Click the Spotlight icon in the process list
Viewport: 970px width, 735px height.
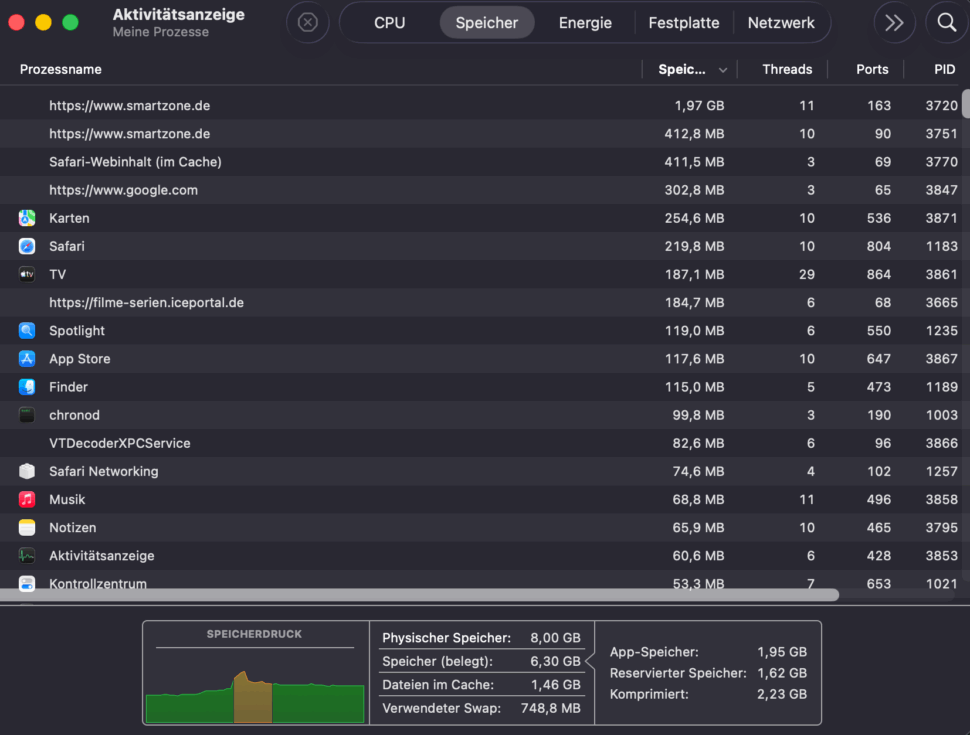tap(27, 330)
